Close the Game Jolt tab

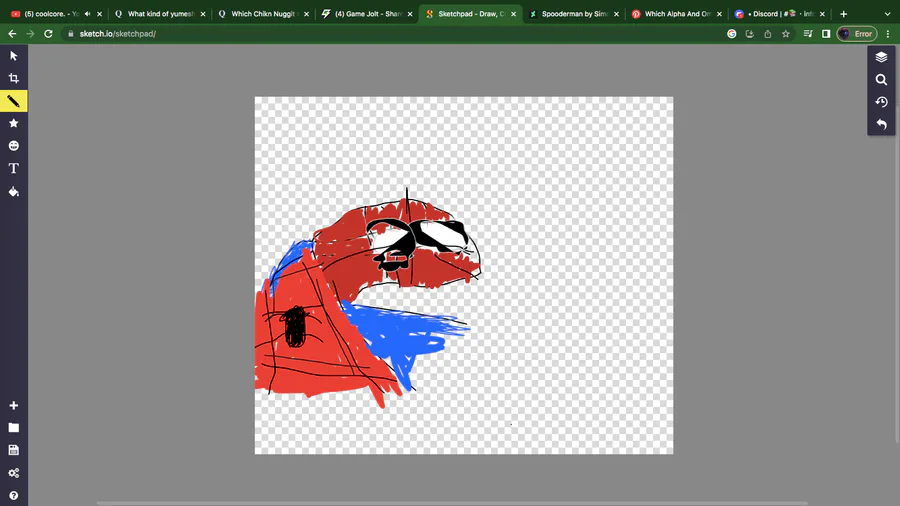pos(410,14)
